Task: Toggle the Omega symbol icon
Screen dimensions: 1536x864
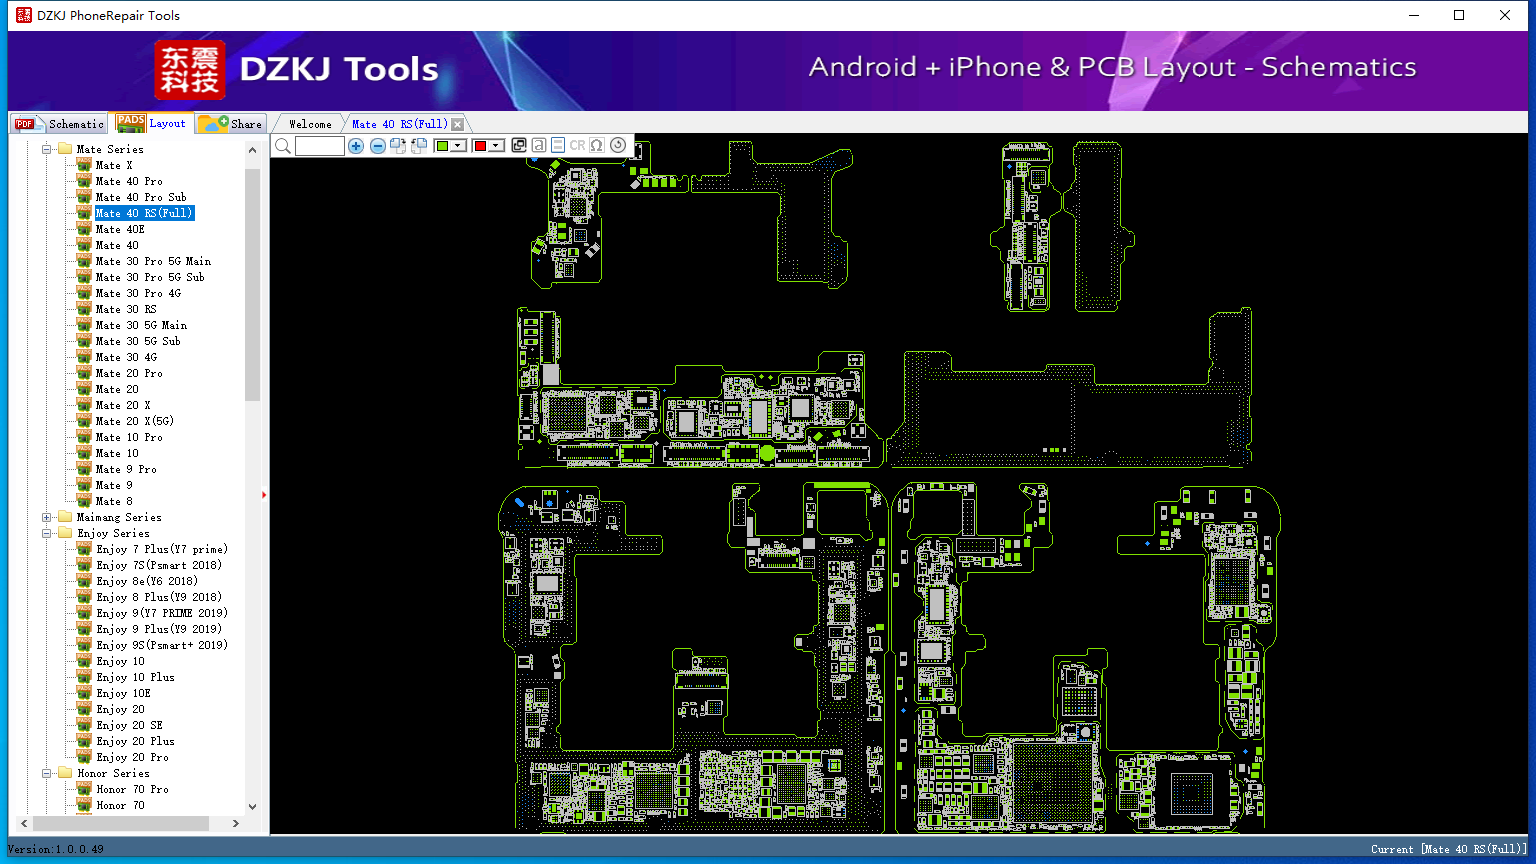Action: [597, 146]
